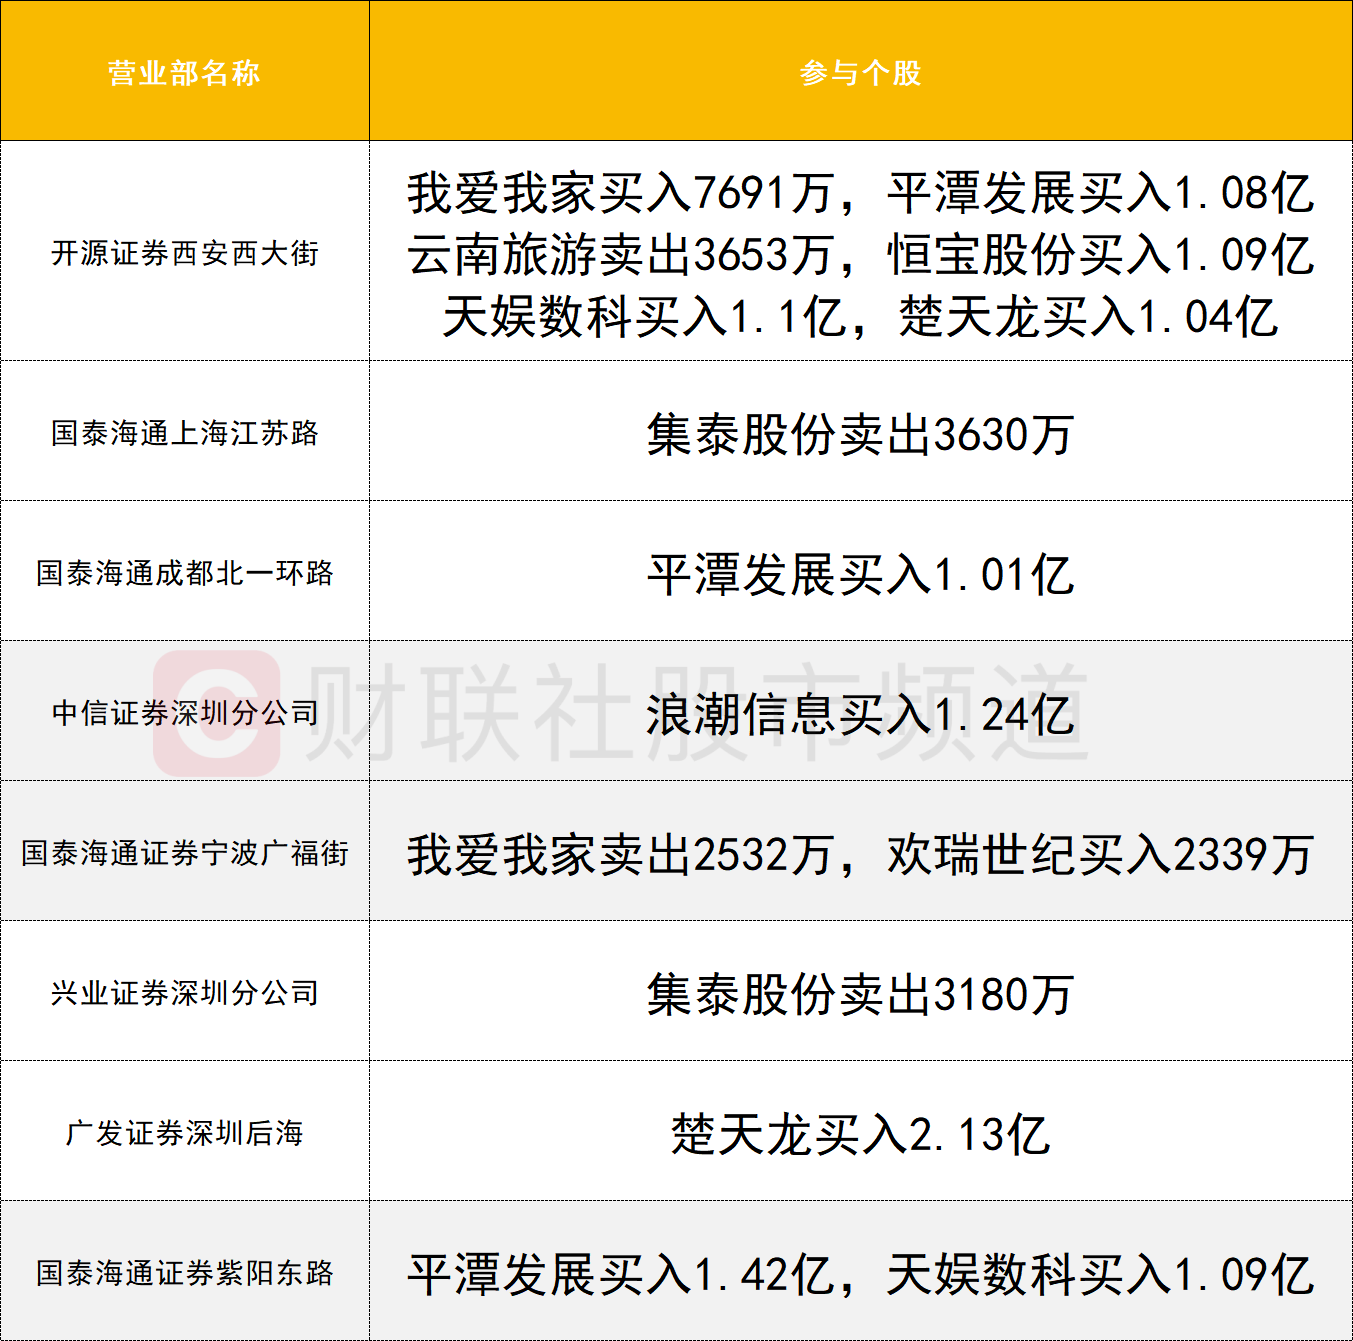
Task: Click the 平潭发展买入1.42亿 entry
Action: click(620, 1275)
